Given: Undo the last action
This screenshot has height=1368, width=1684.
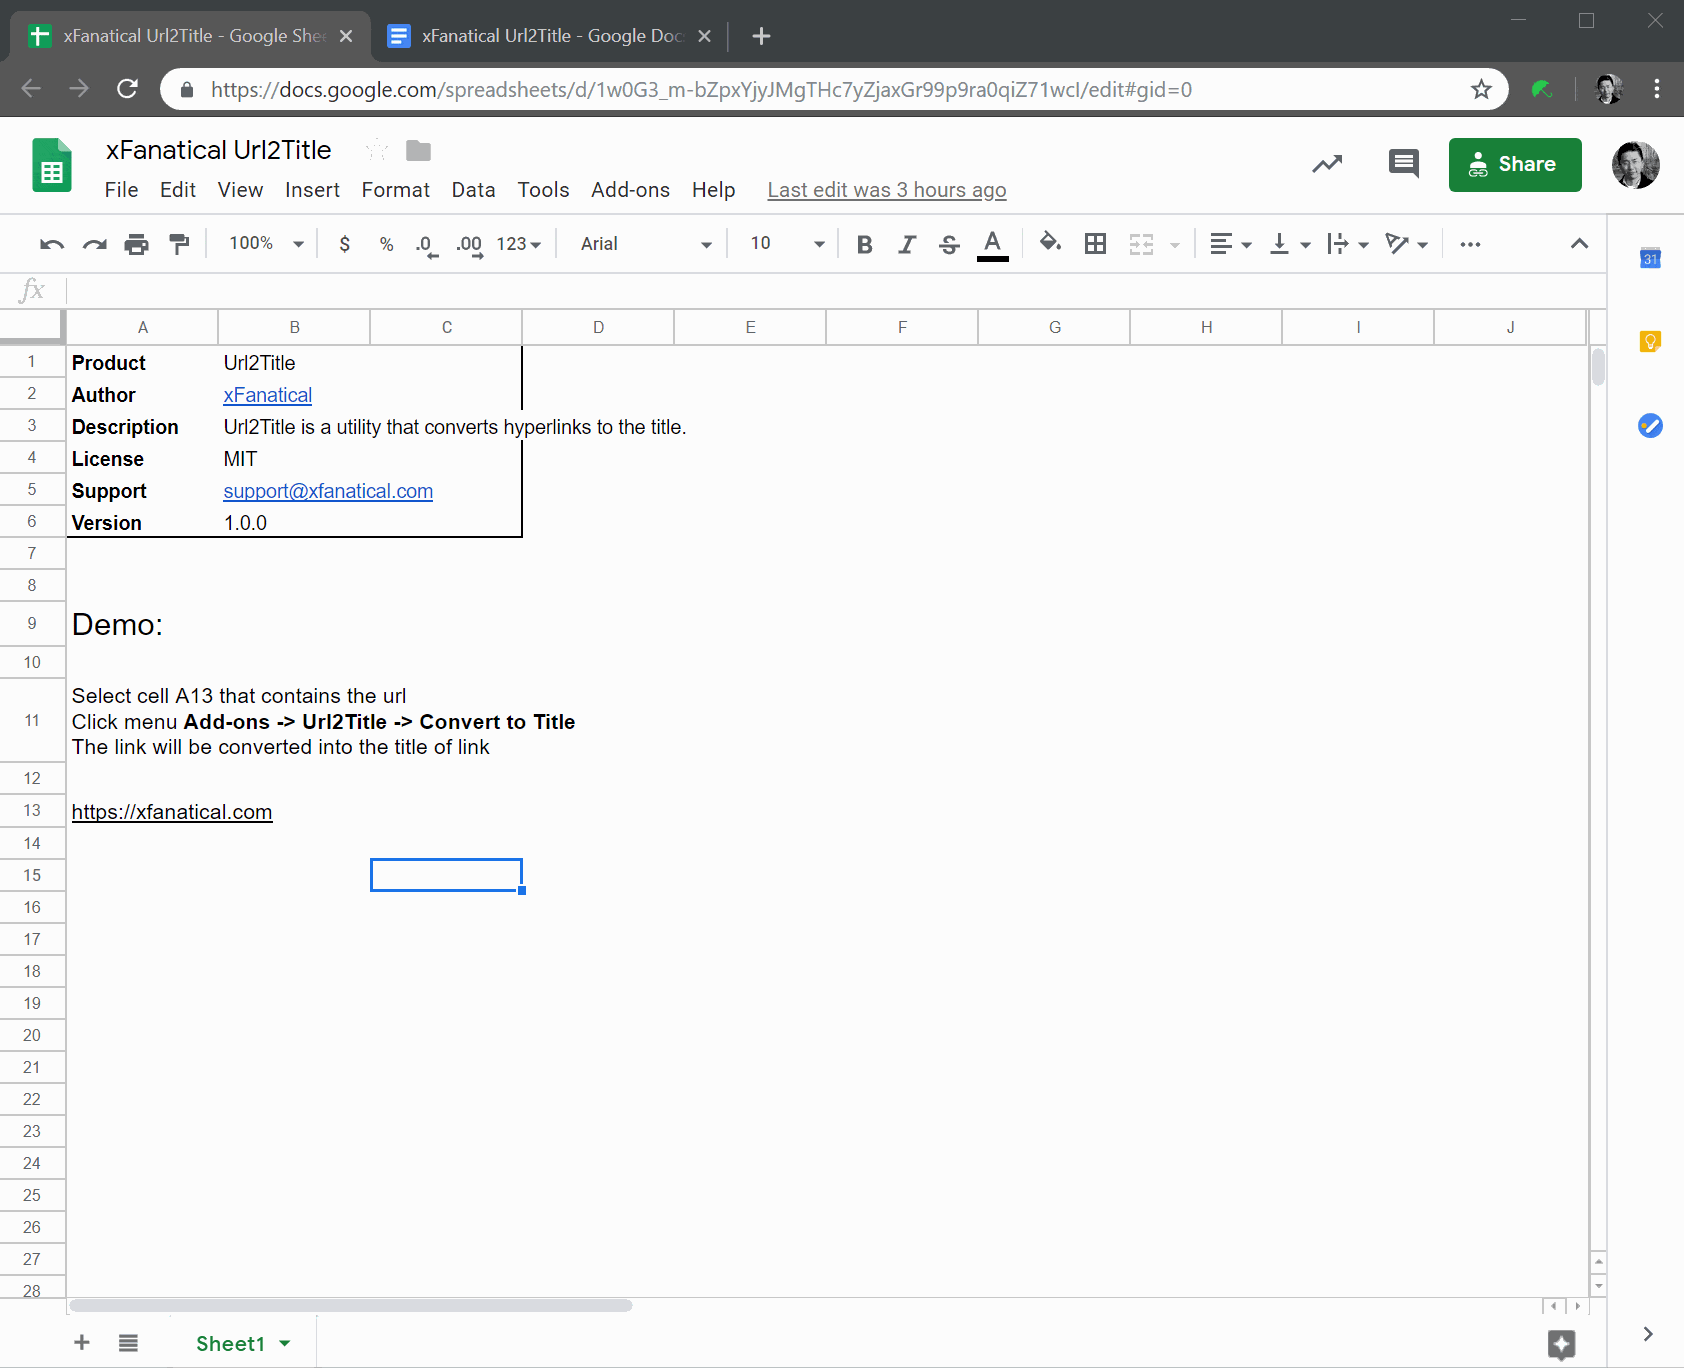Looking at the screenshot, I should point(50,243).
